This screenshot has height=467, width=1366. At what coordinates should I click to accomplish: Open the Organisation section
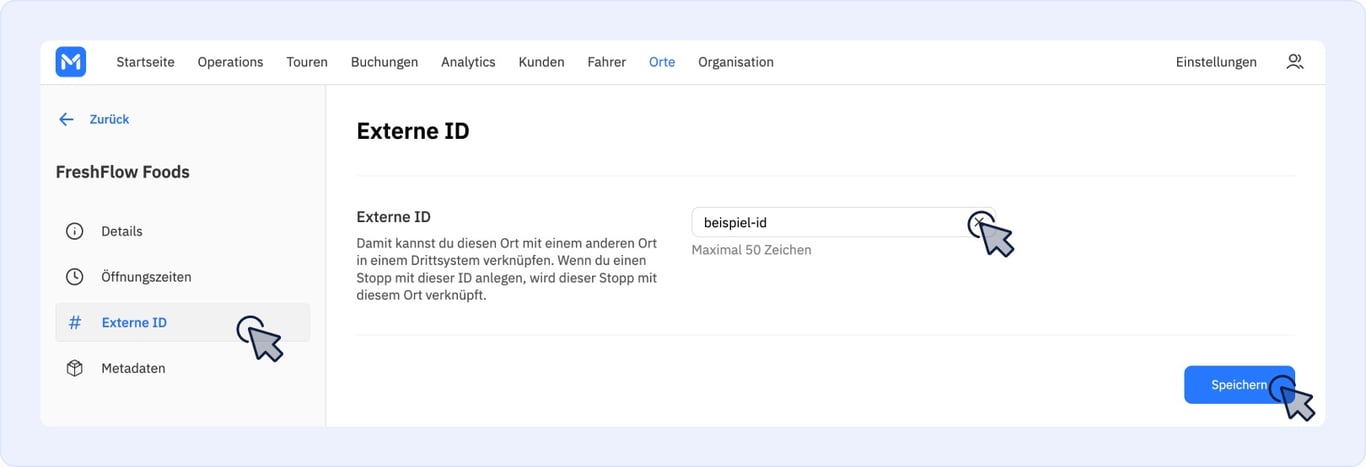[736, 62]
